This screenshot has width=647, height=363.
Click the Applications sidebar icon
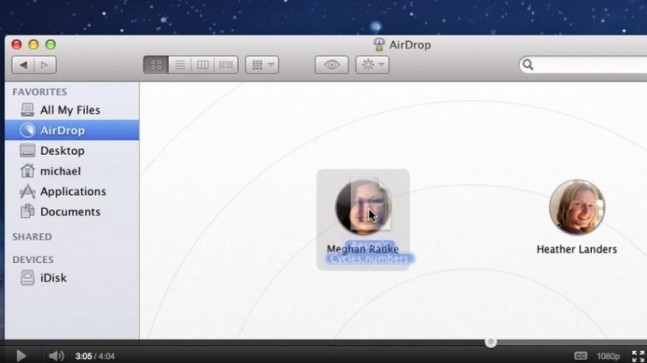pos(27,191)
